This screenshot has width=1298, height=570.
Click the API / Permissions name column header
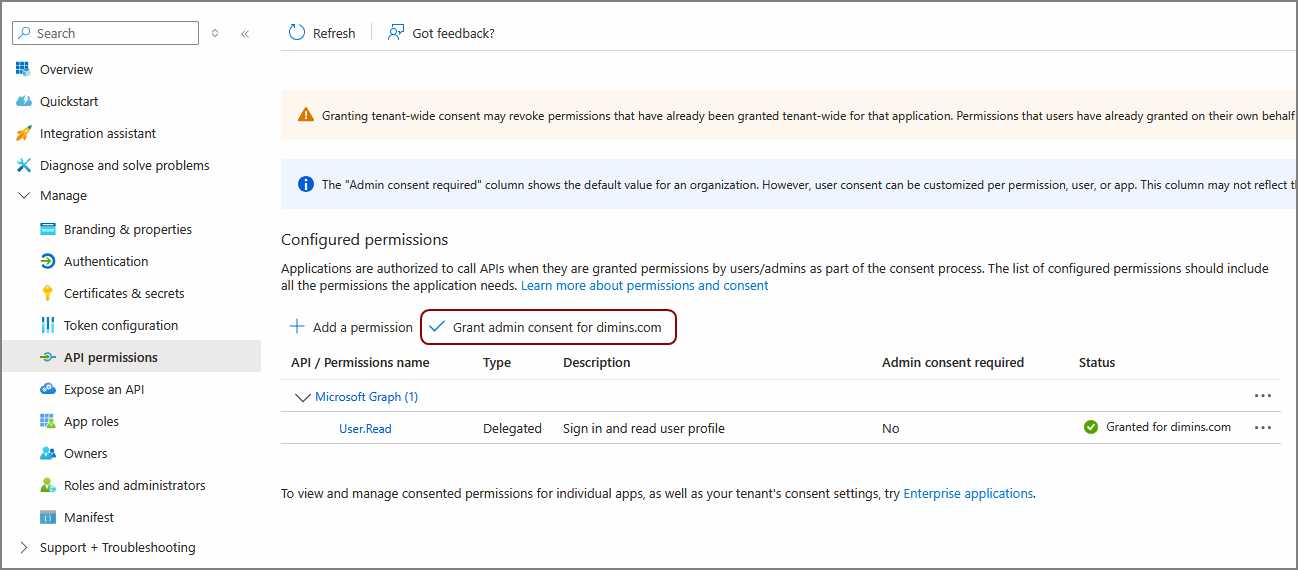click(x=360, y=362)
